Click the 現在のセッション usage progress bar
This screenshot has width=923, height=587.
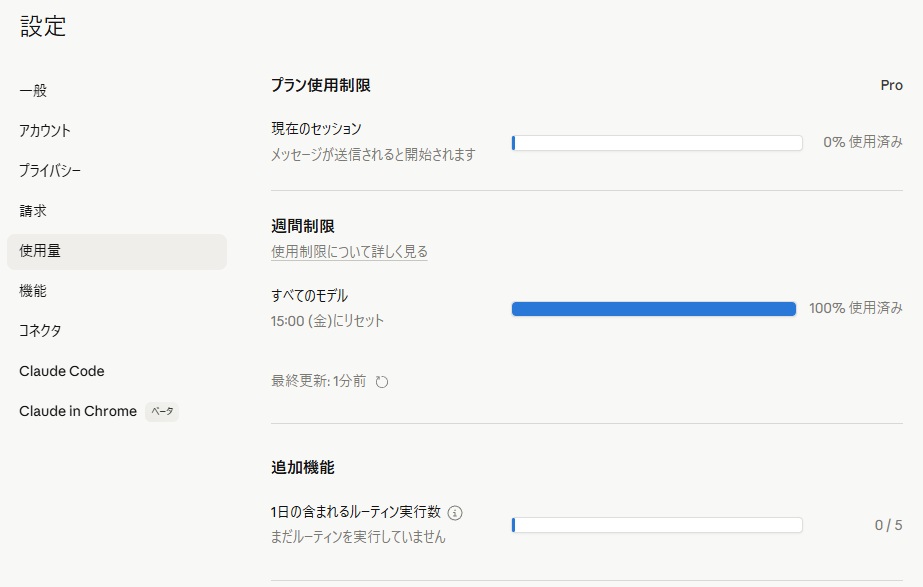[x=657, y=143]
